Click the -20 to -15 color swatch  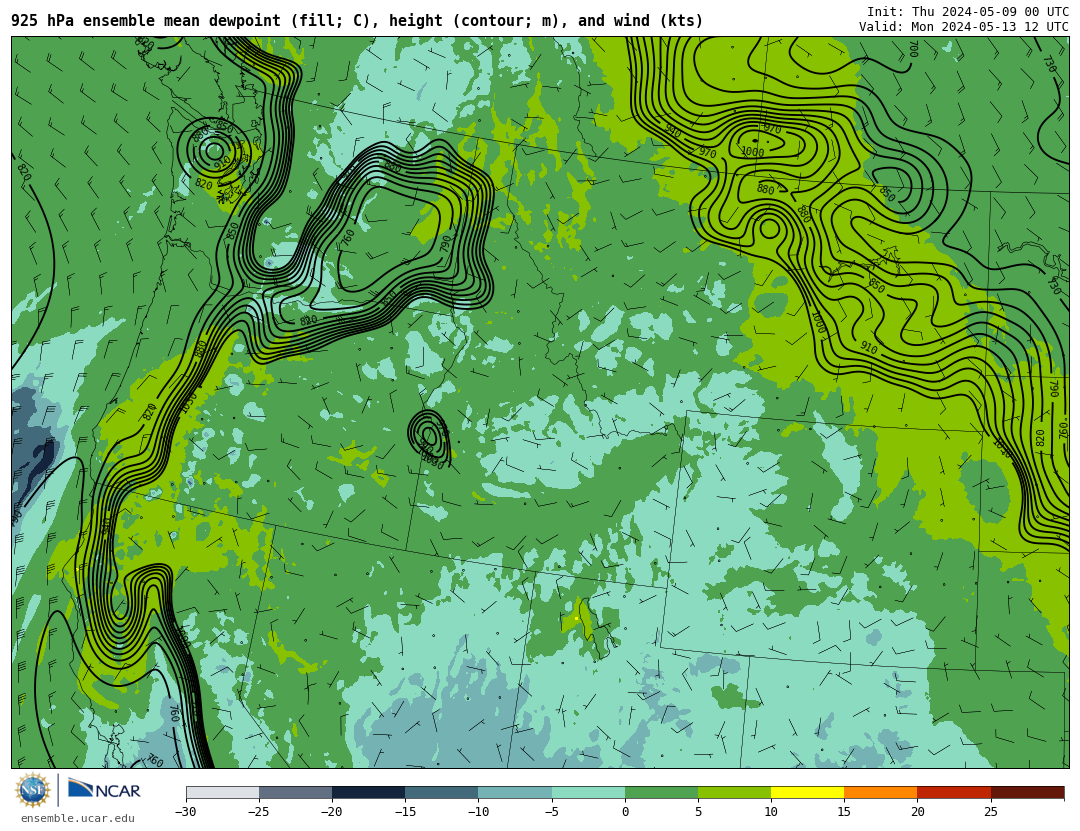(x=368, y=792)
